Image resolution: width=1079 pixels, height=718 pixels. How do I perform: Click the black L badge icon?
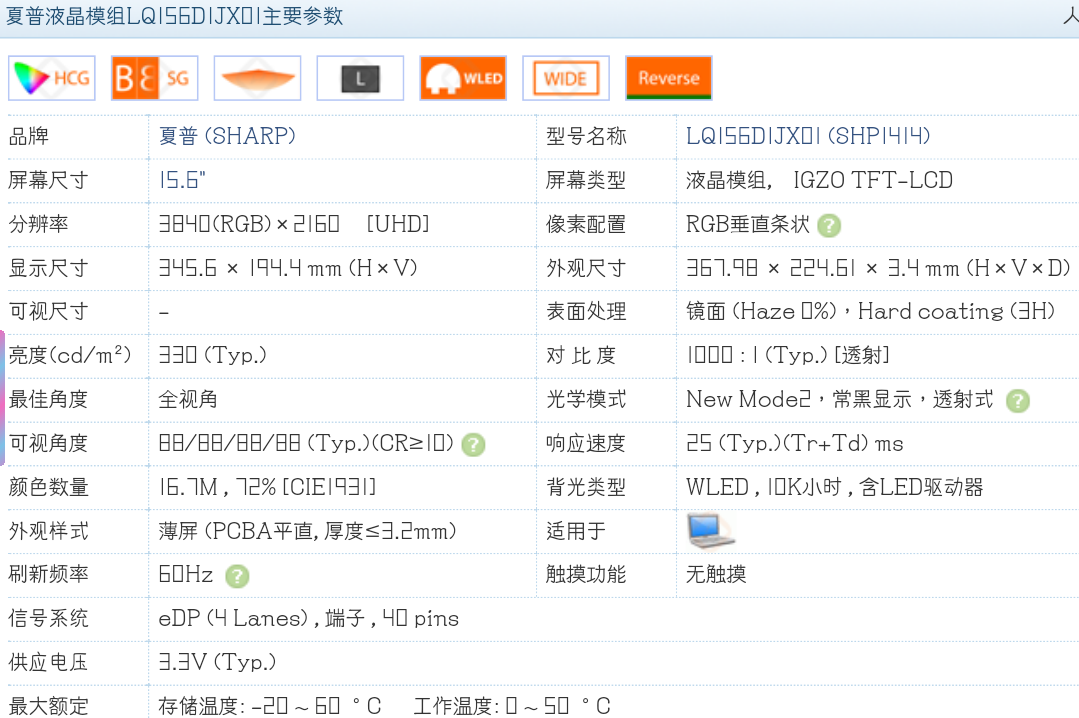pyautogui.click(x=360, y=78)
